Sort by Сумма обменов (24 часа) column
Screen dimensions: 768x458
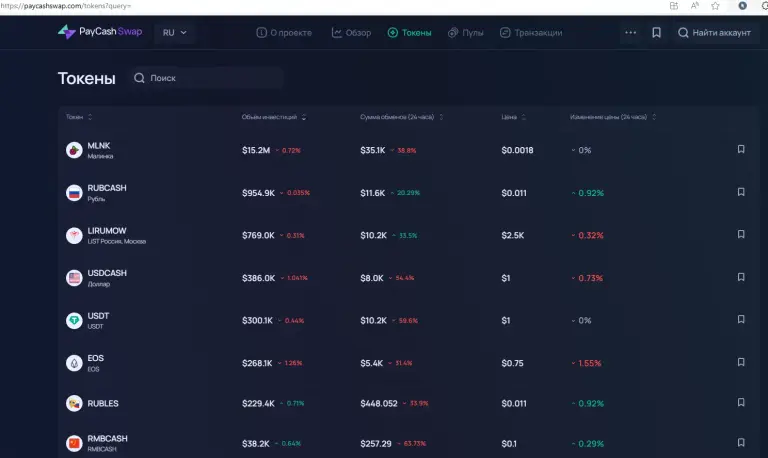click(x=402, y=117)
